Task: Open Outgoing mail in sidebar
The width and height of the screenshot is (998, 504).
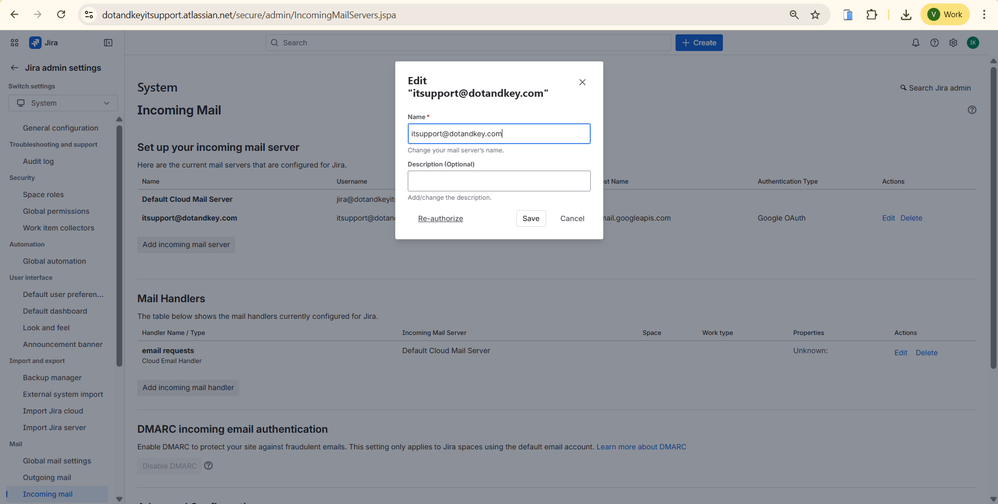Action: tap(47, 477)
